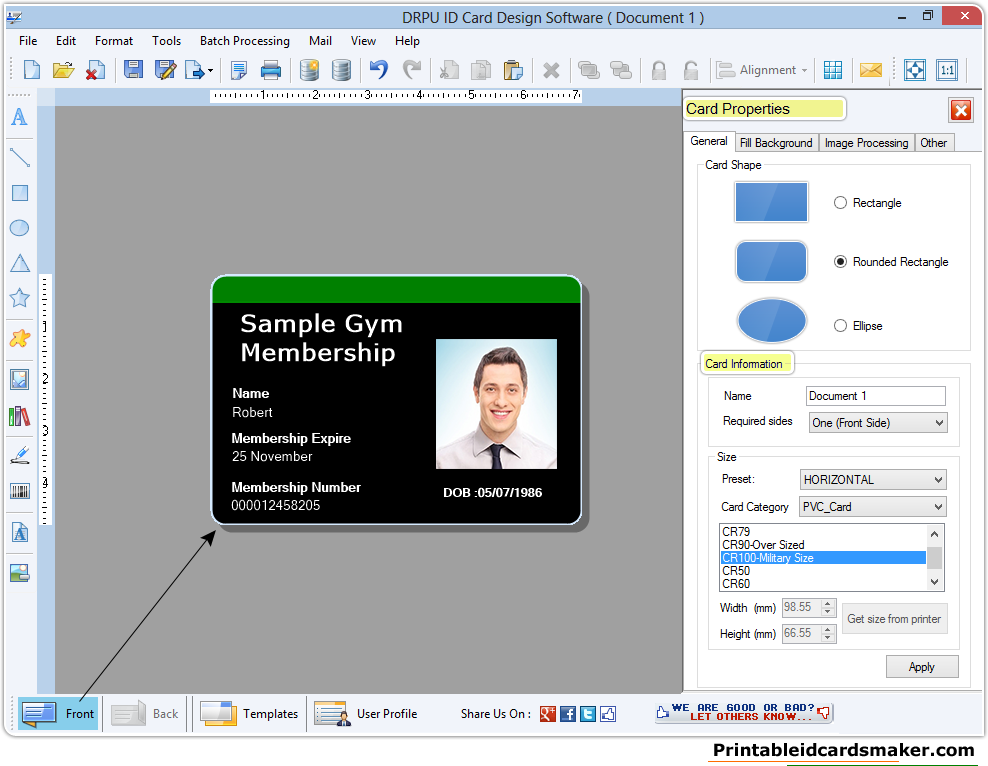Image resolution: width=988 pixels, height=766 pixels.
Task: Switch to the Back card side
Action: 145,714
